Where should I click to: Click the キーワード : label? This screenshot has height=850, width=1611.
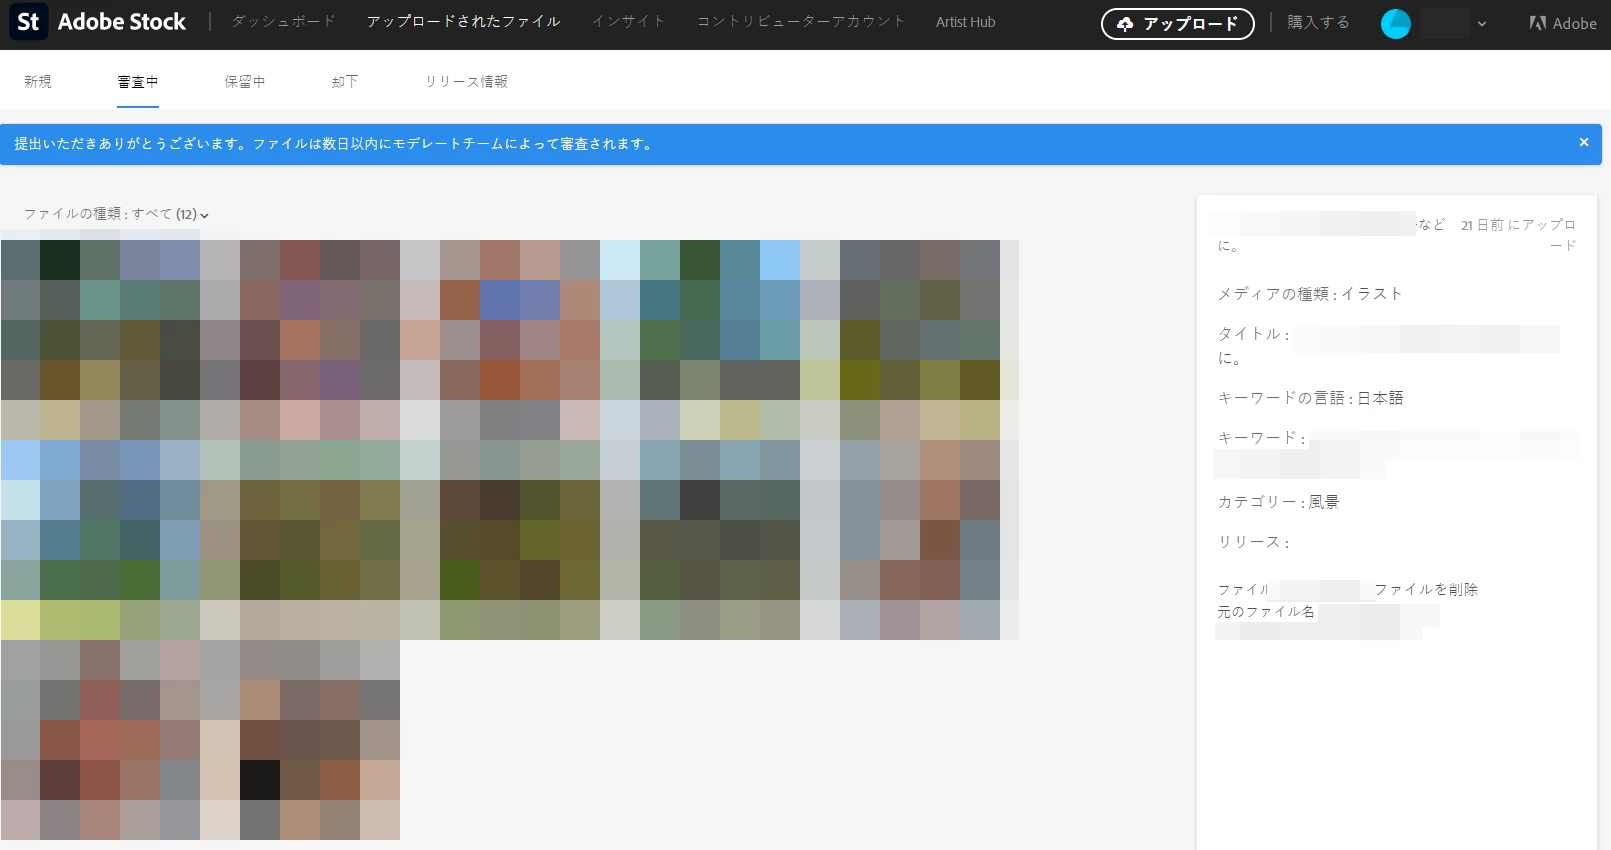(x=1261, y=438)
